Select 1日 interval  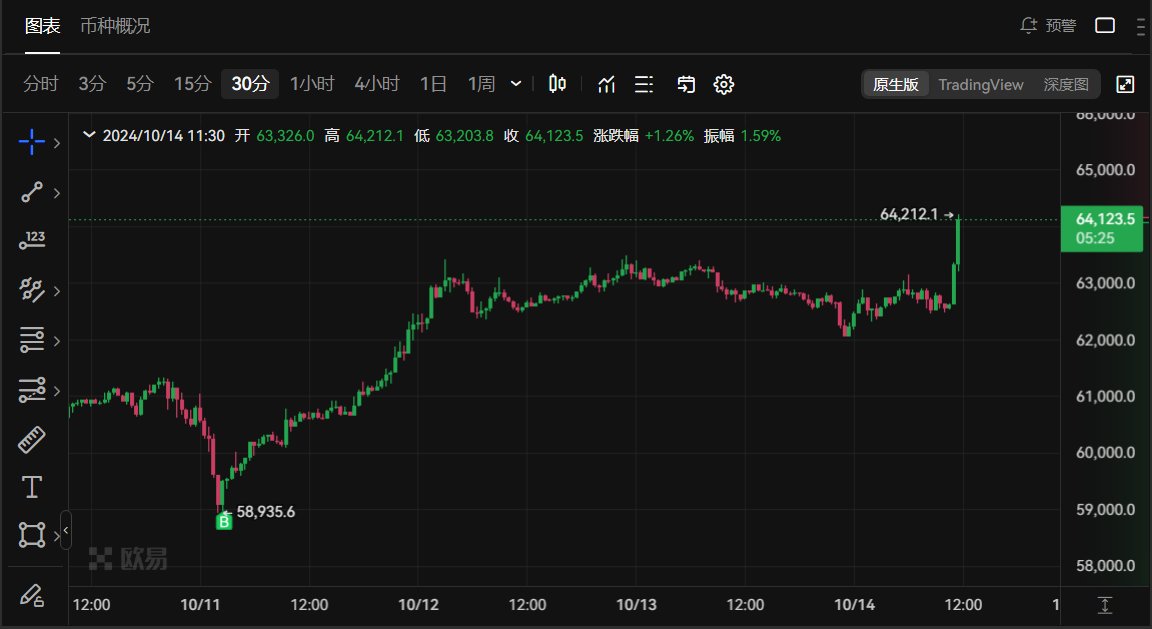click(433, 84)
